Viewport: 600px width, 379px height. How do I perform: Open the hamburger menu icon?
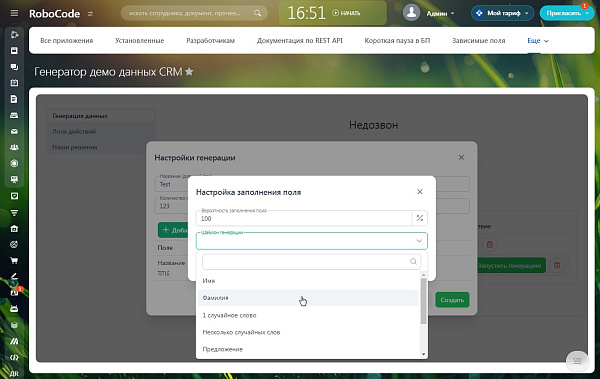(x=14, y=13)
